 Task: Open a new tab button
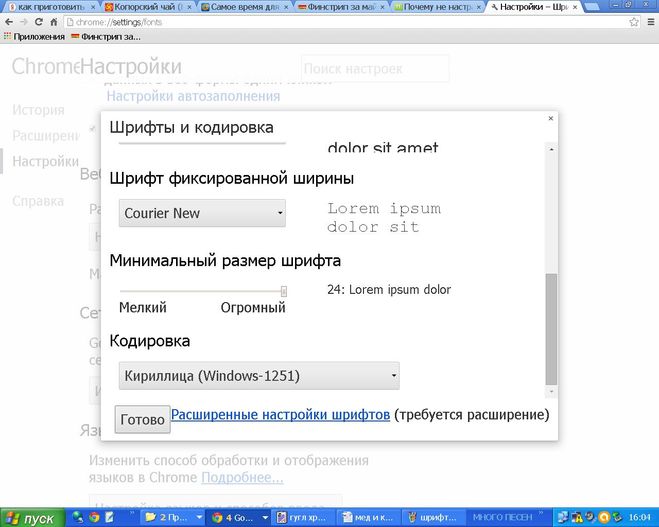tap(592, 7)
